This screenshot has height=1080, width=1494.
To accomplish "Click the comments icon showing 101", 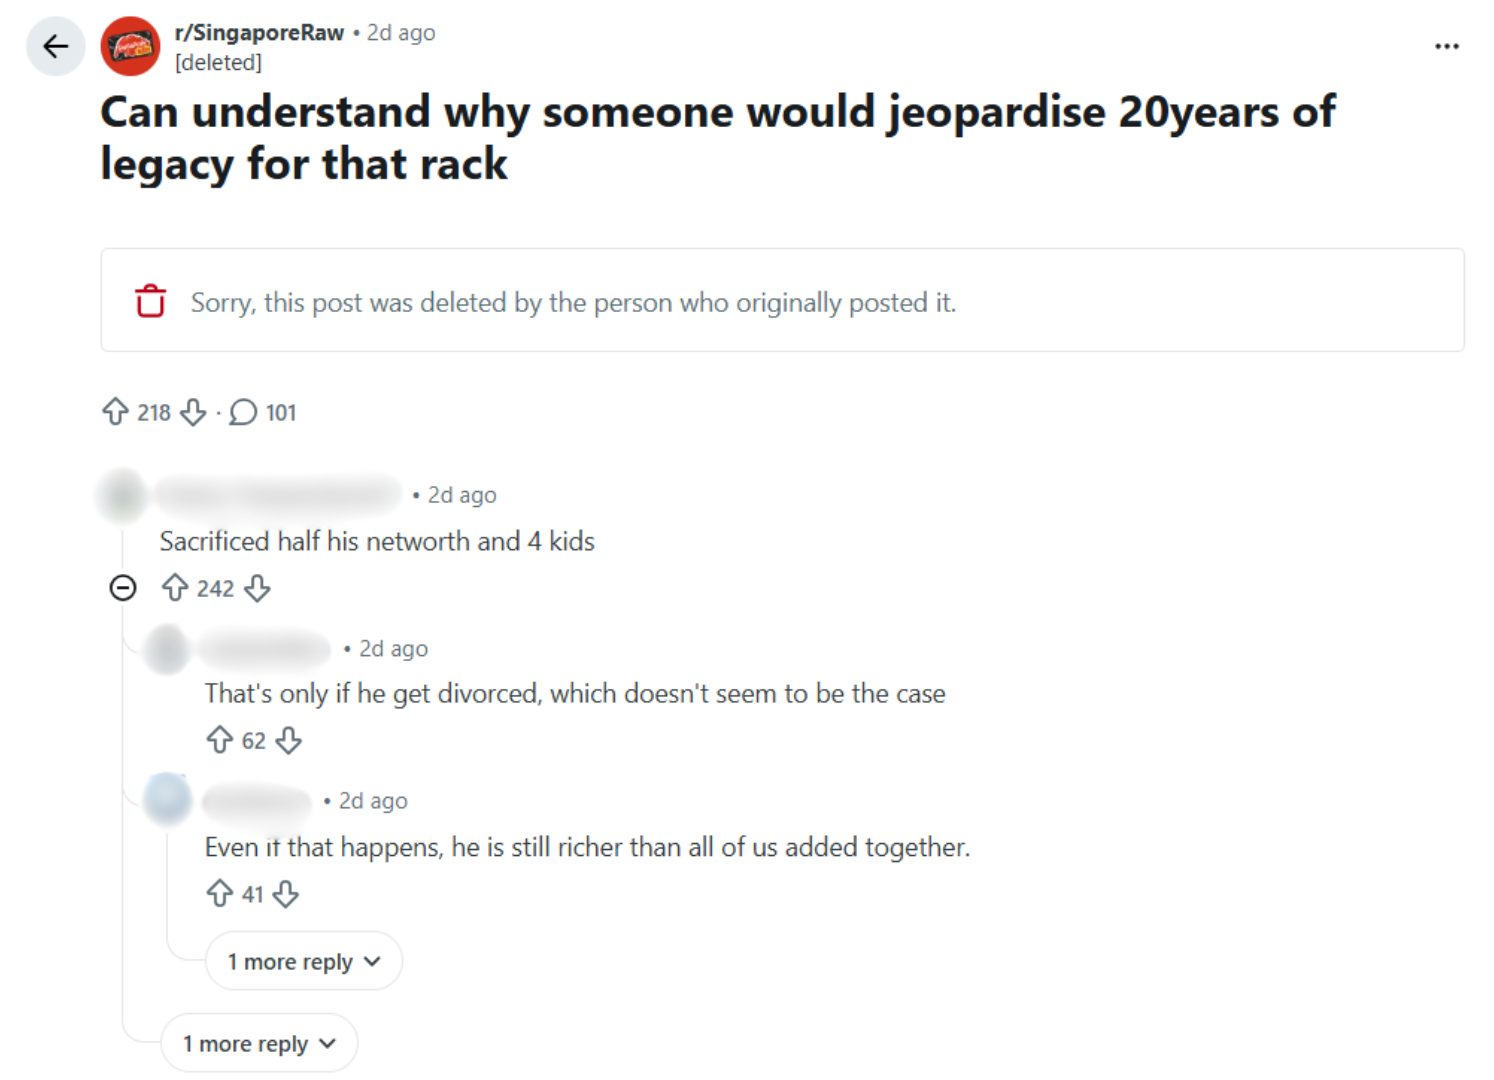I will point(244,412).
